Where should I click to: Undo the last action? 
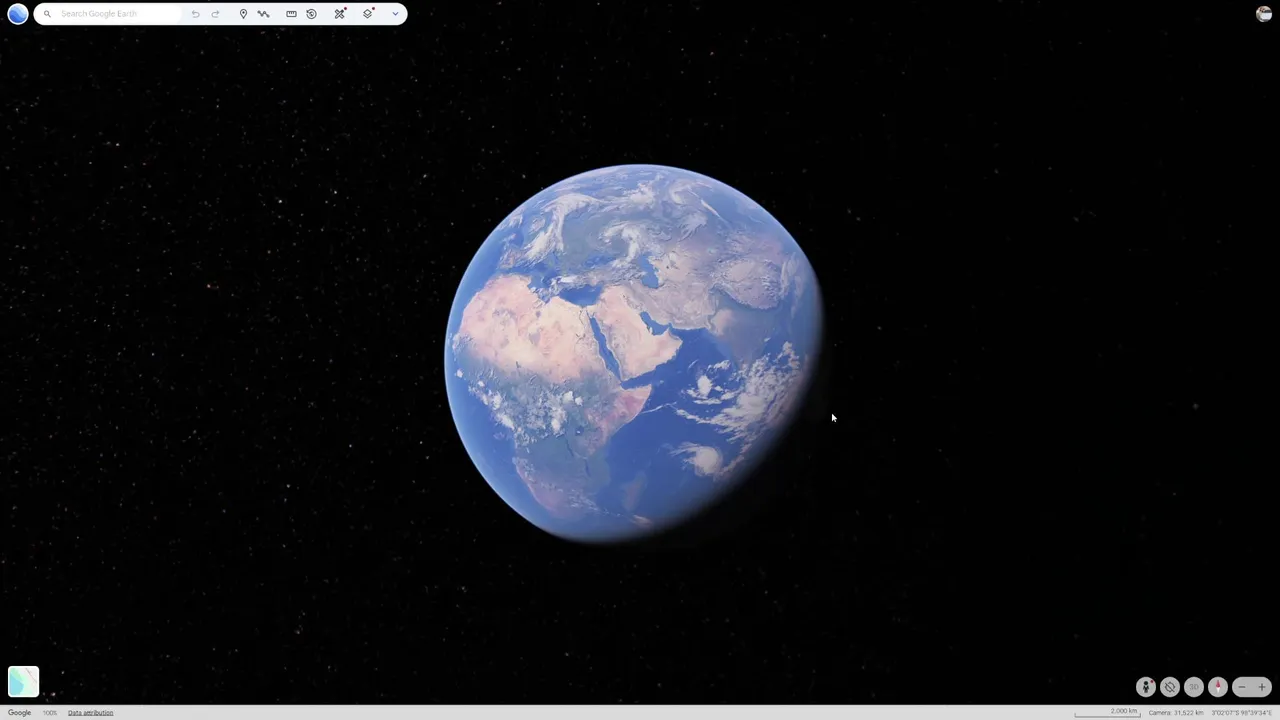(x=195, y=14)
